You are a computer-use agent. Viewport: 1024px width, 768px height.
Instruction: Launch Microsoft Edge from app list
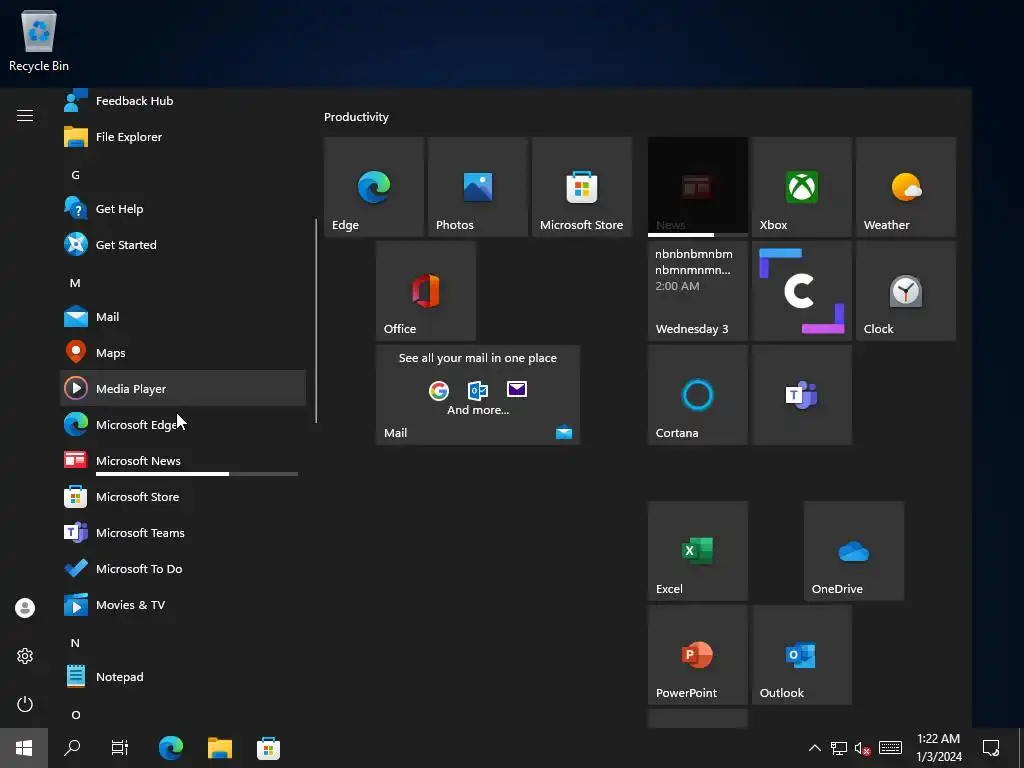[x=183, y=424]
